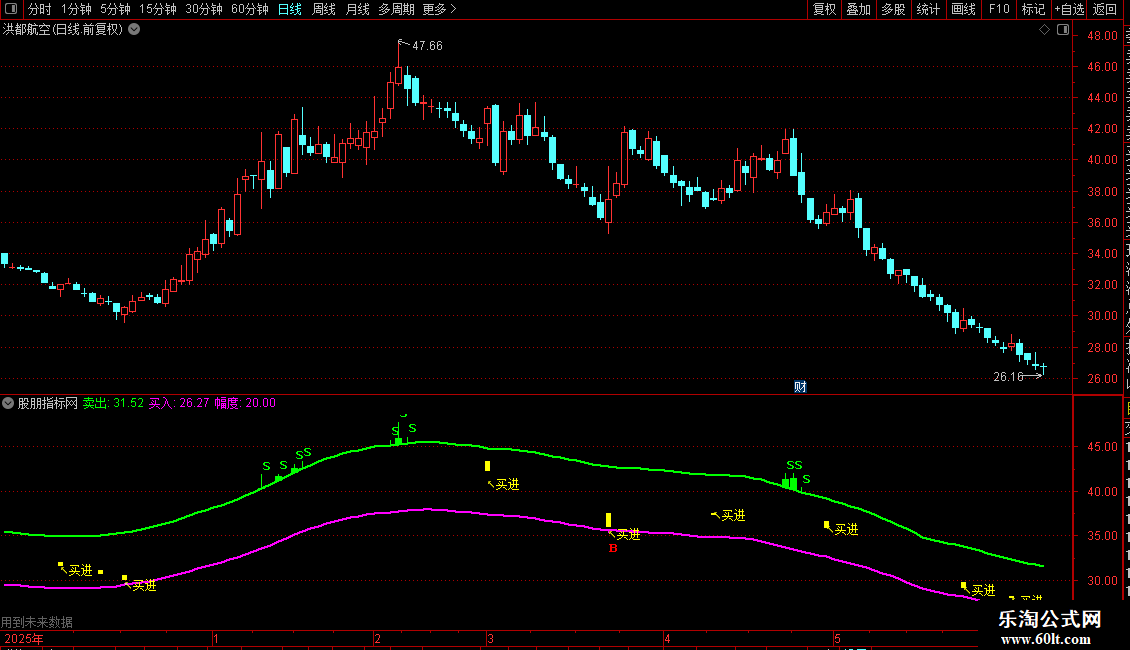Switch to 月线 monthly chart
Image resolution: width=1130 pixels, height=650 pixels.
pos(357,9)
